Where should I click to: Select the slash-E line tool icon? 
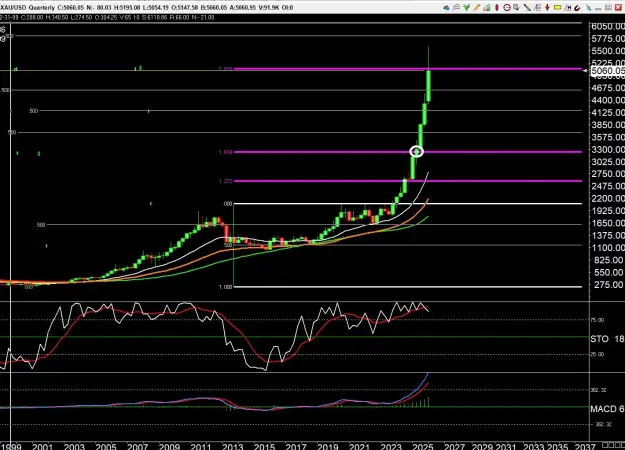tap(537, 8)
